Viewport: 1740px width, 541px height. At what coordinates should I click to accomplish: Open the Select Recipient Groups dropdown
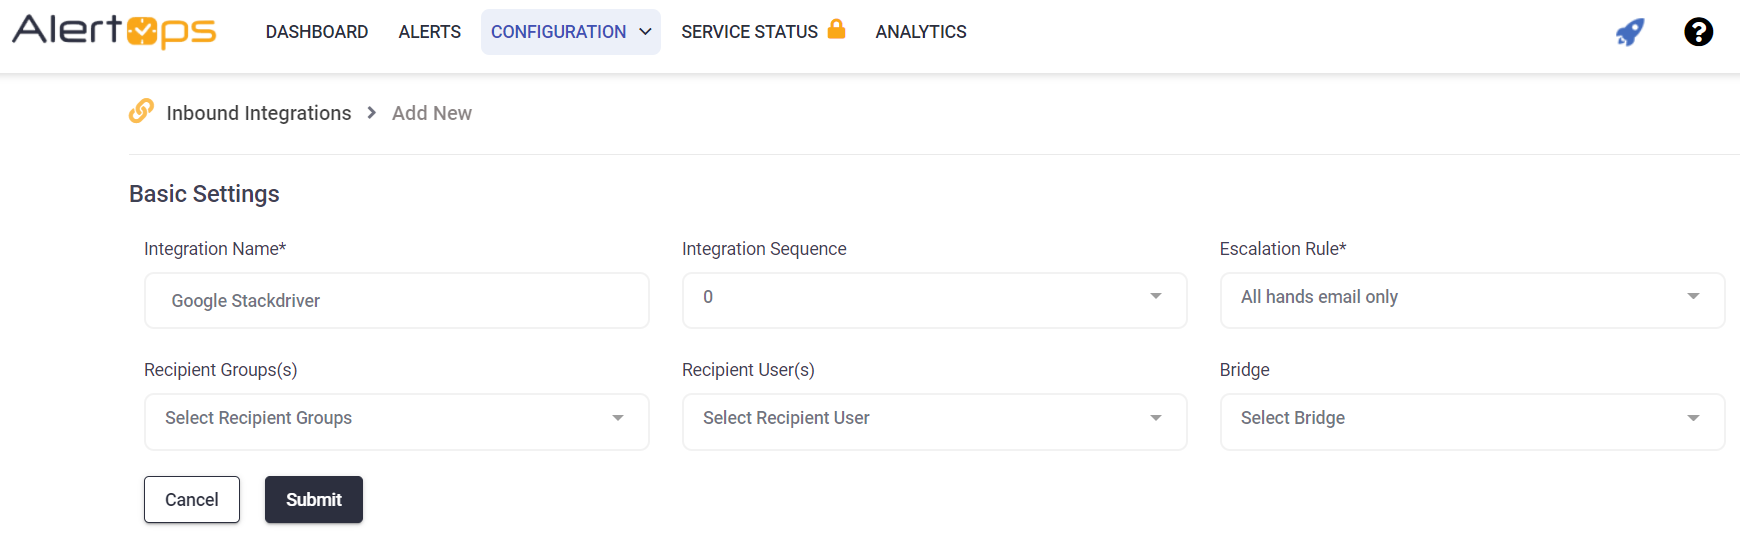[396, 419]
